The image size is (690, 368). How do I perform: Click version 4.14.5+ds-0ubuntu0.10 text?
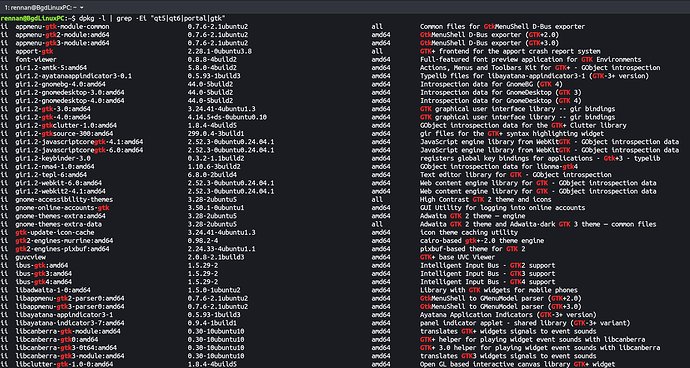[227, 117]
